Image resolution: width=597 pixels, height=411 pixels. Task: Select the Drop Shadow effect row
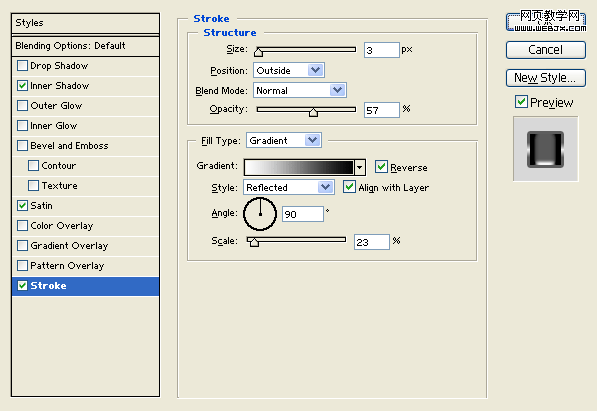coord(85,66)
